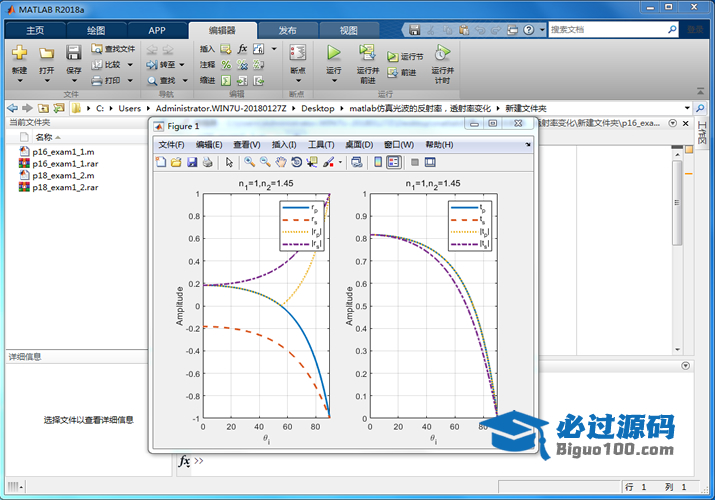
Task: Click the green percent comment icon
Action: click(x=226, y=65)
